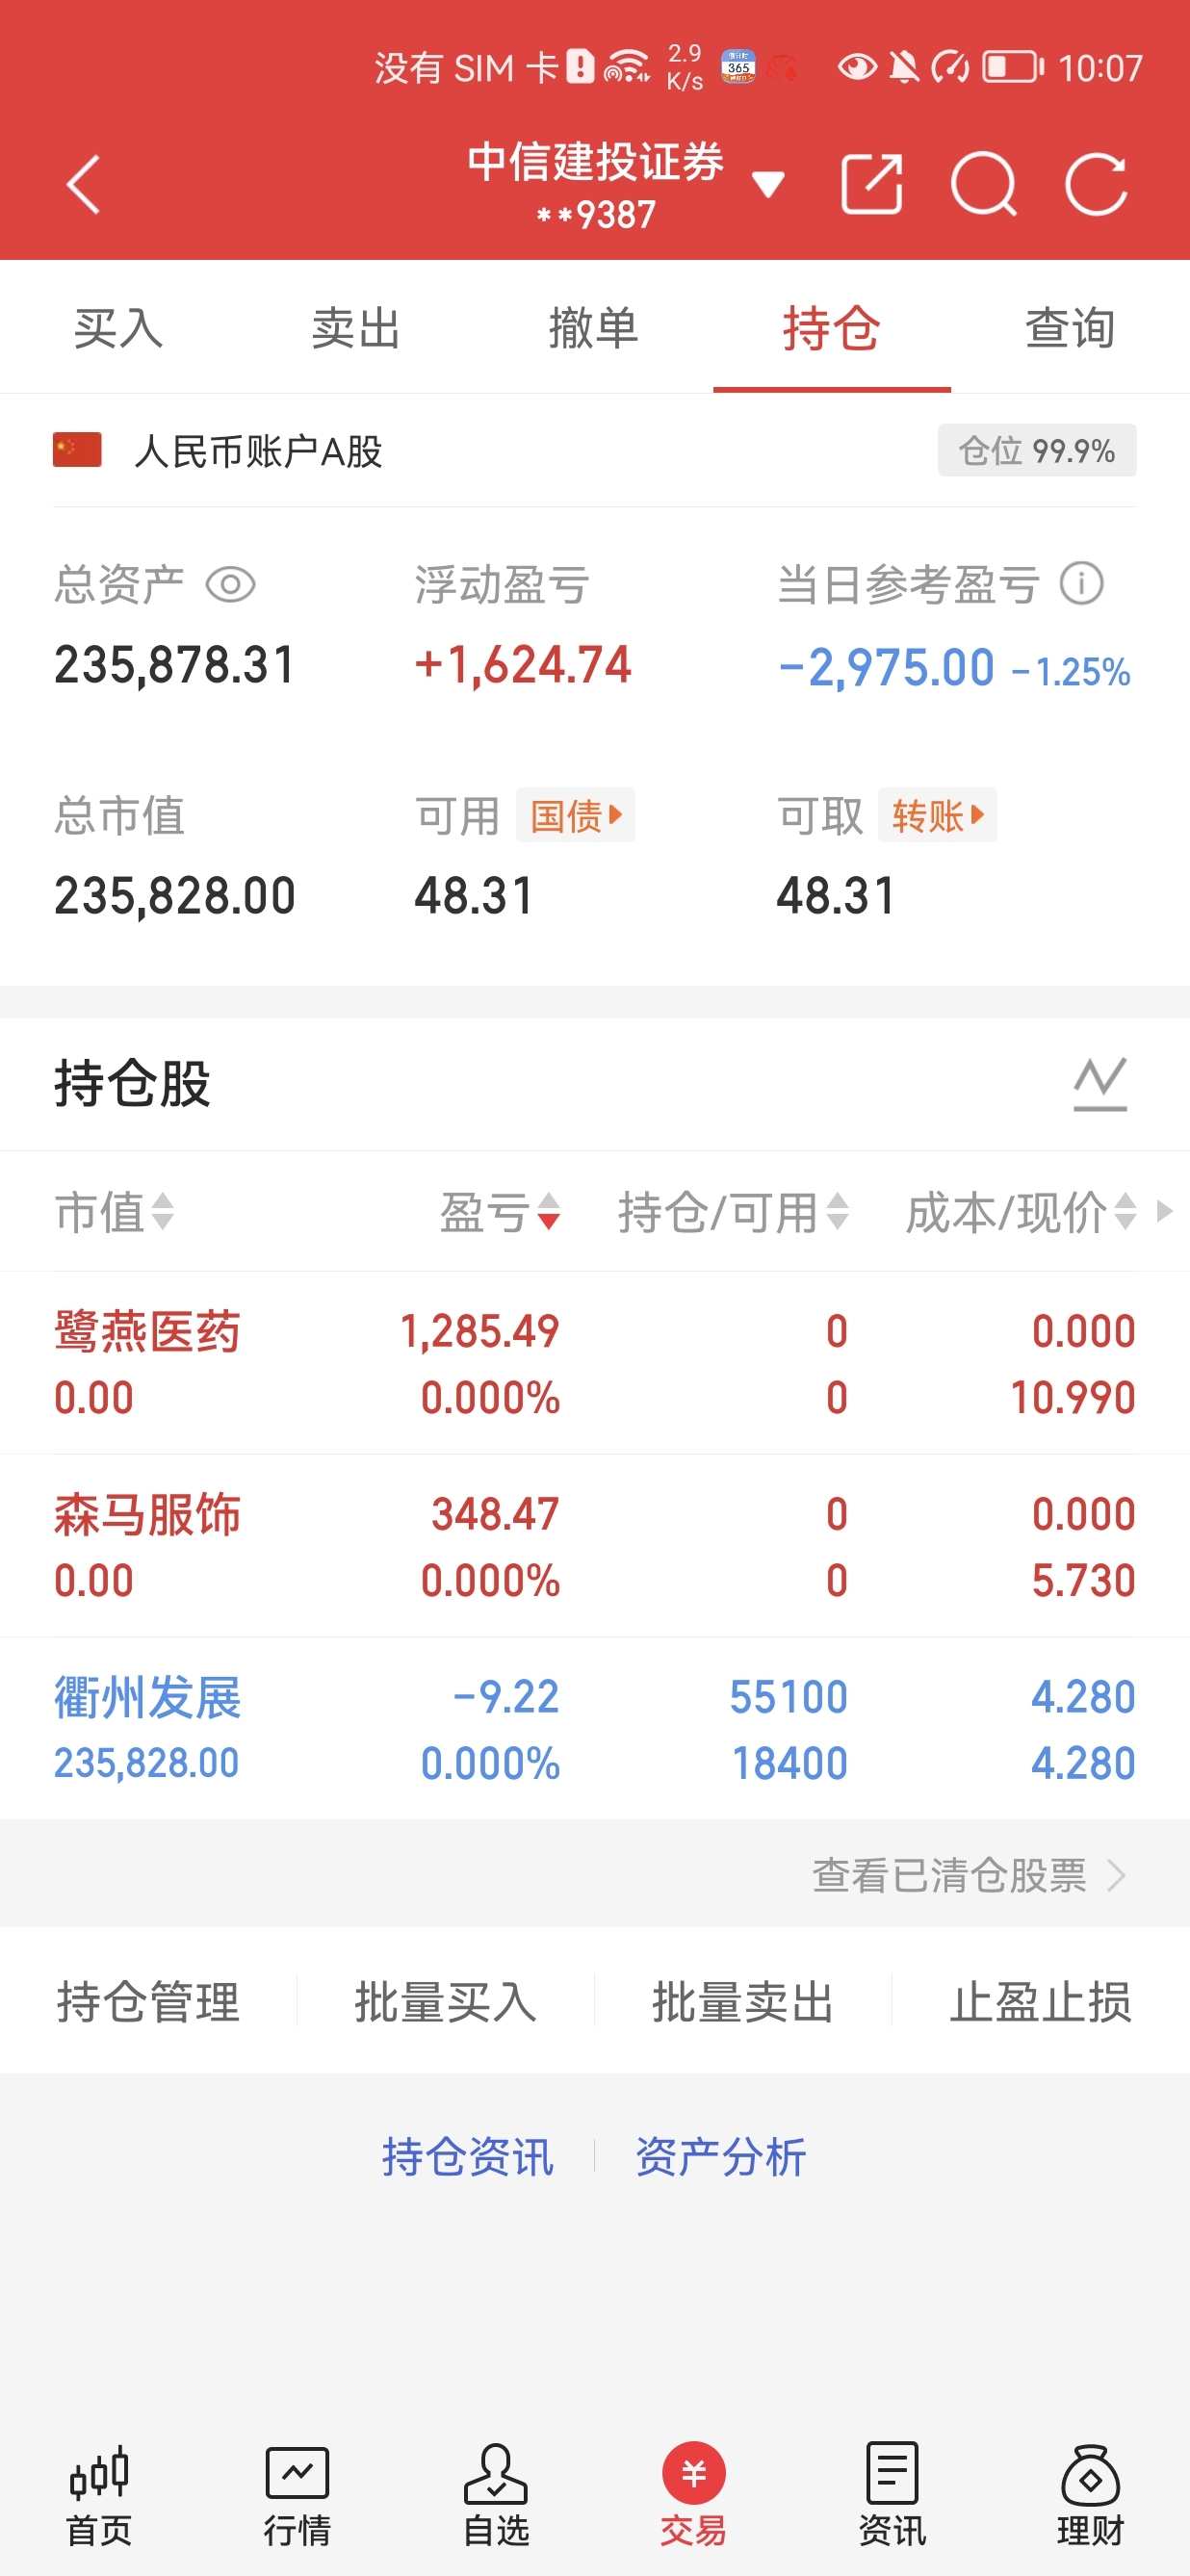Tap the muted bell status icon
This screenshot has width=1190, height=2576.
(x=904, y=67)
